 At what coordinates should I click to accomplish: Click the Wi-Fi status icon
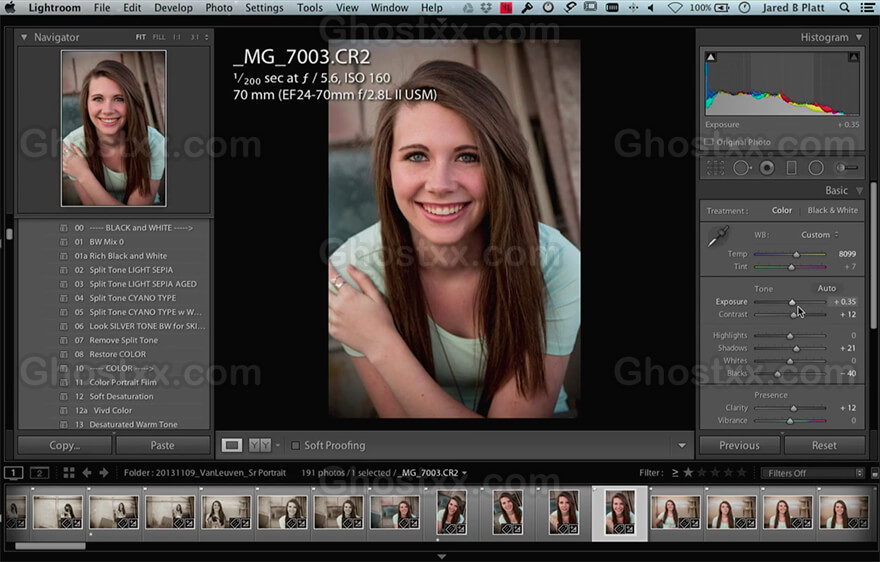[675, 8]
